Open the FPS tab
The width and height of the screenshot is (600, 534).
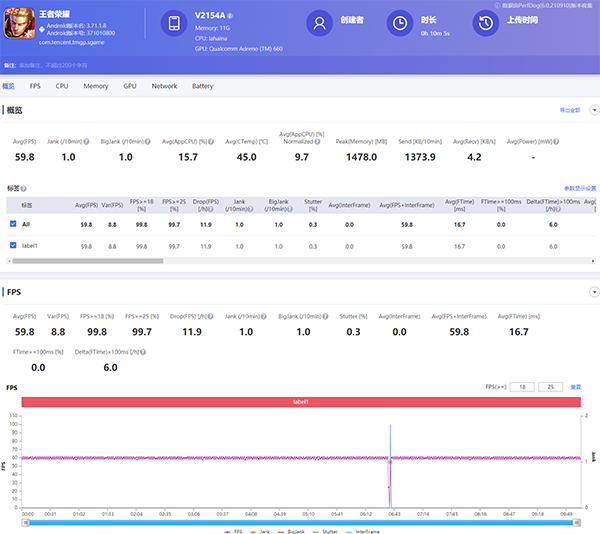click(x=36, y=86)
